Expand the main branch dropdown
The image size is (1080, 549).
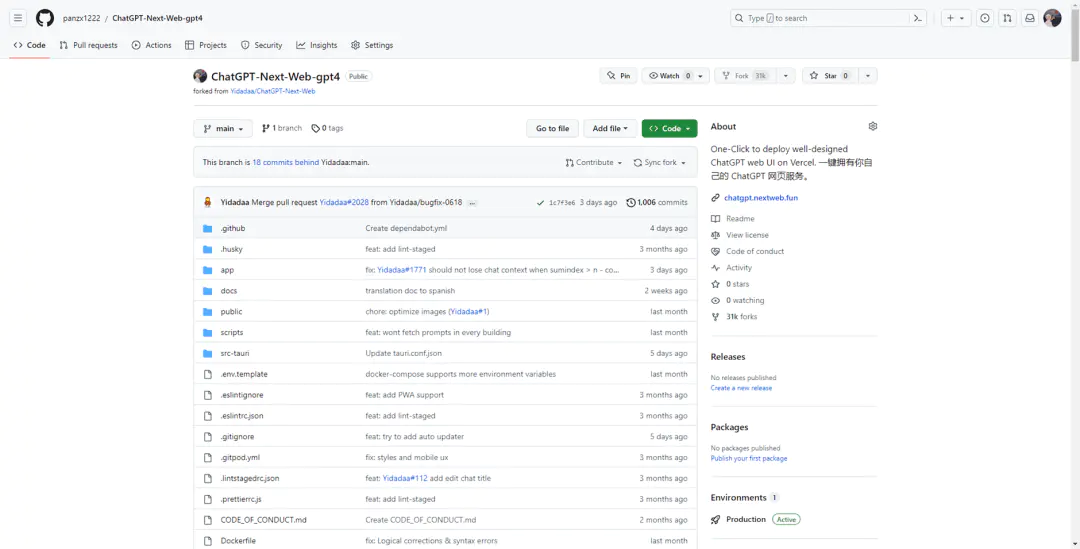tap(223, 129)
